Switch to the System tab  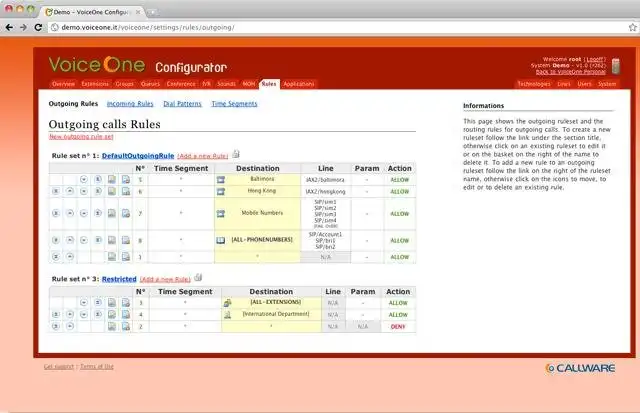pos(607,84)
